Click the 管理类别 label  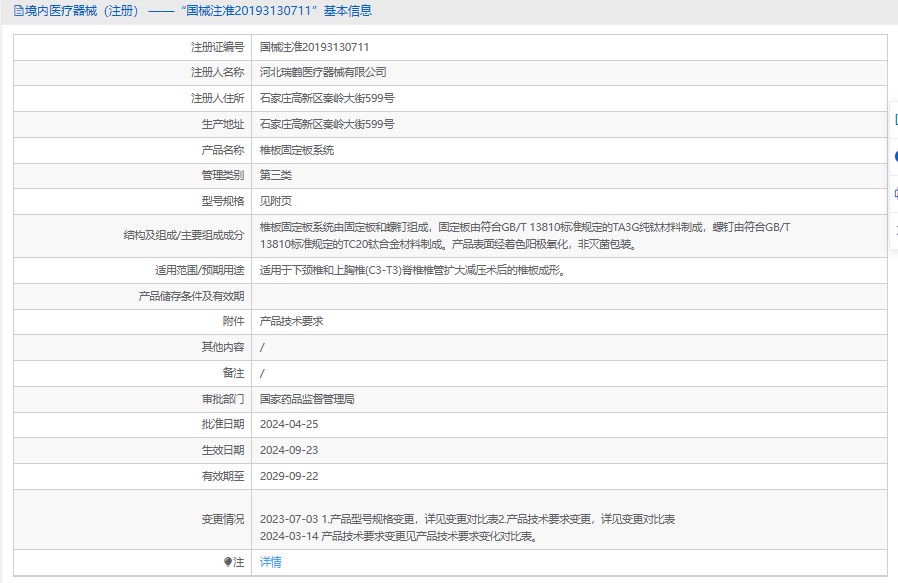pos(223,175)
